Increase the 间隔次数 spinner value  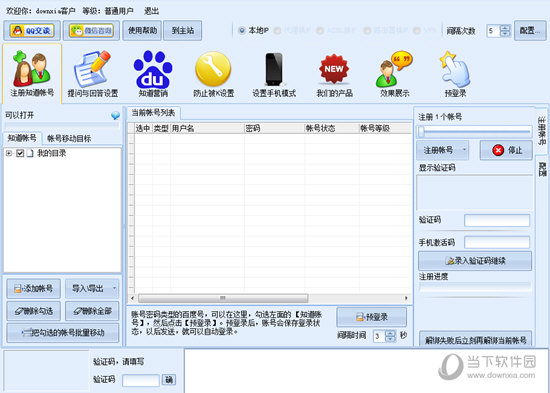[505, 28]
